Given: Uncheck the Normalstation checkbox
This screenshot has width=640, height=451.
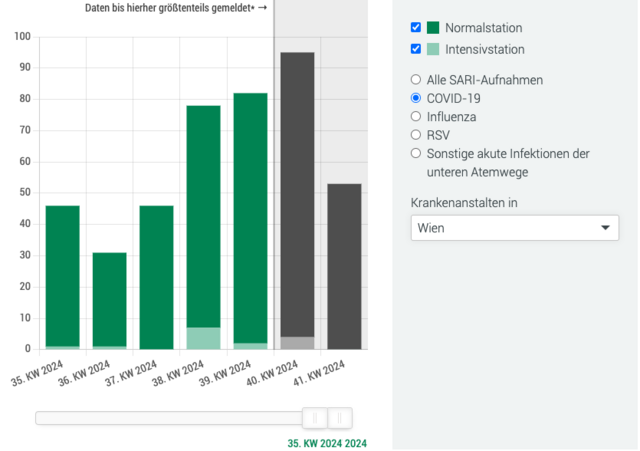Looking at the screenshot, I should pos(416,27).
